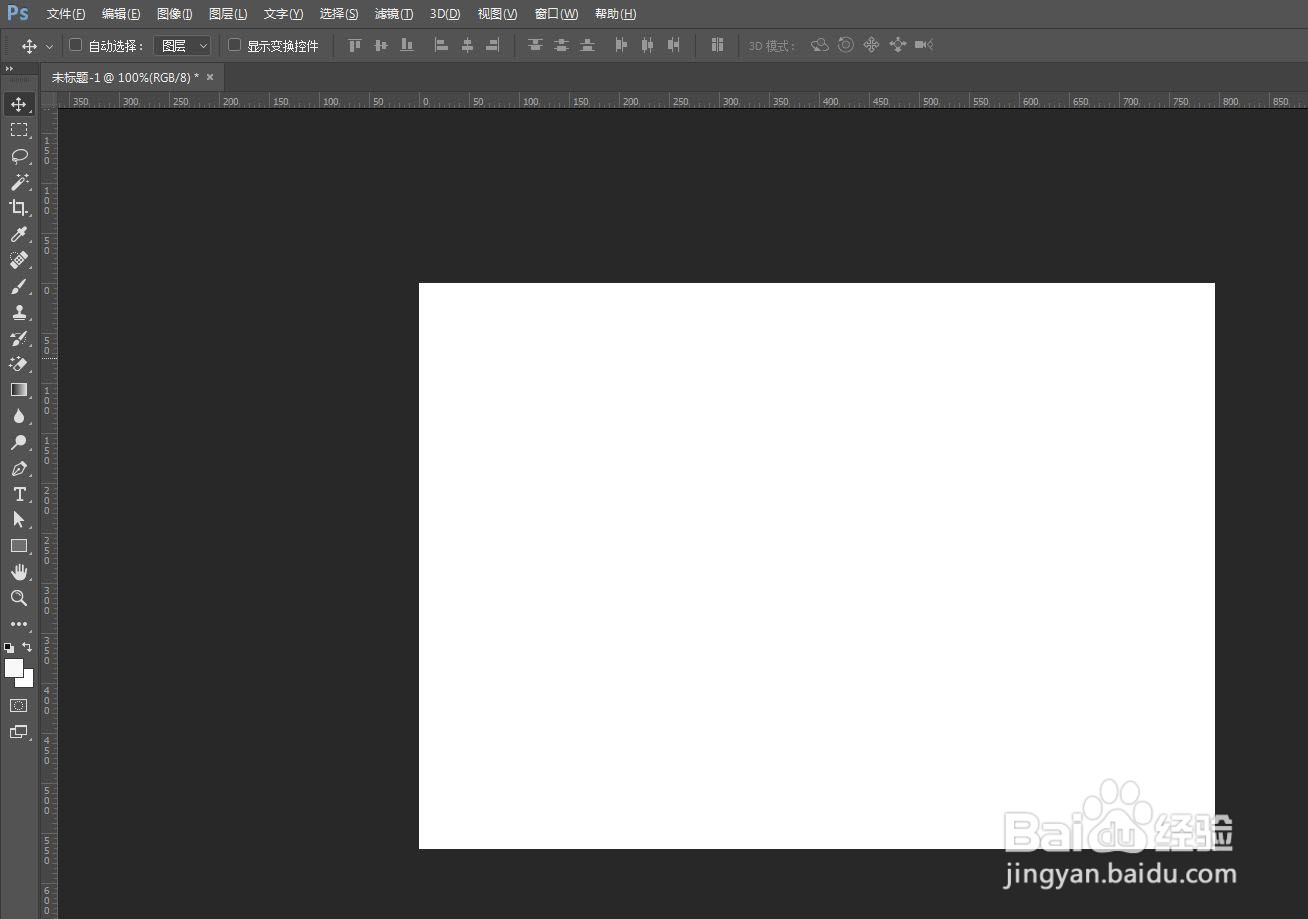This screenshot has width=1308, height=919.
Task: Tick the 显示变换控件 checkbox
Action: (235, 45)
